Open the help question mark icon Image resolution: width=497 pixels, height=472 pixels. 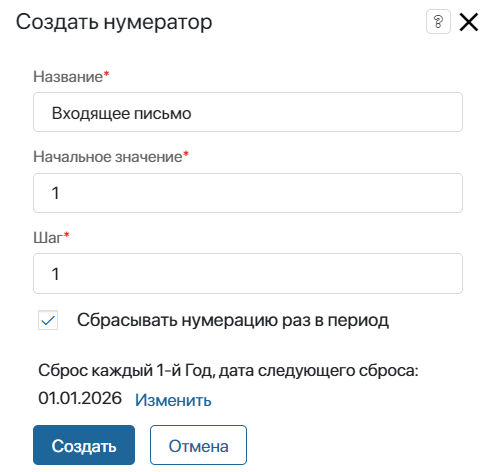(438, 22)
